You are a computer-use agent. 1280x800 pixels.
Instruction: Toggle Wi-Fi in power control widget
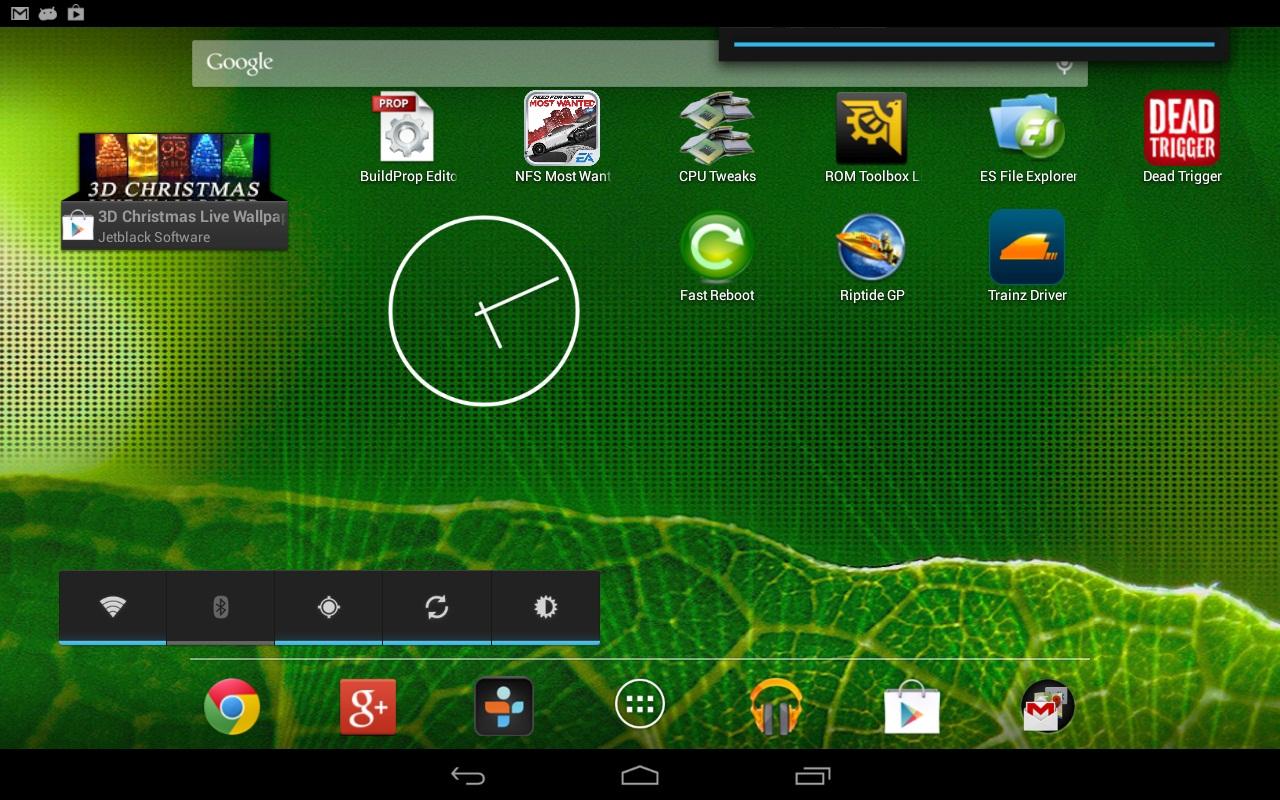pyautogui.click(x=113, y=607)
